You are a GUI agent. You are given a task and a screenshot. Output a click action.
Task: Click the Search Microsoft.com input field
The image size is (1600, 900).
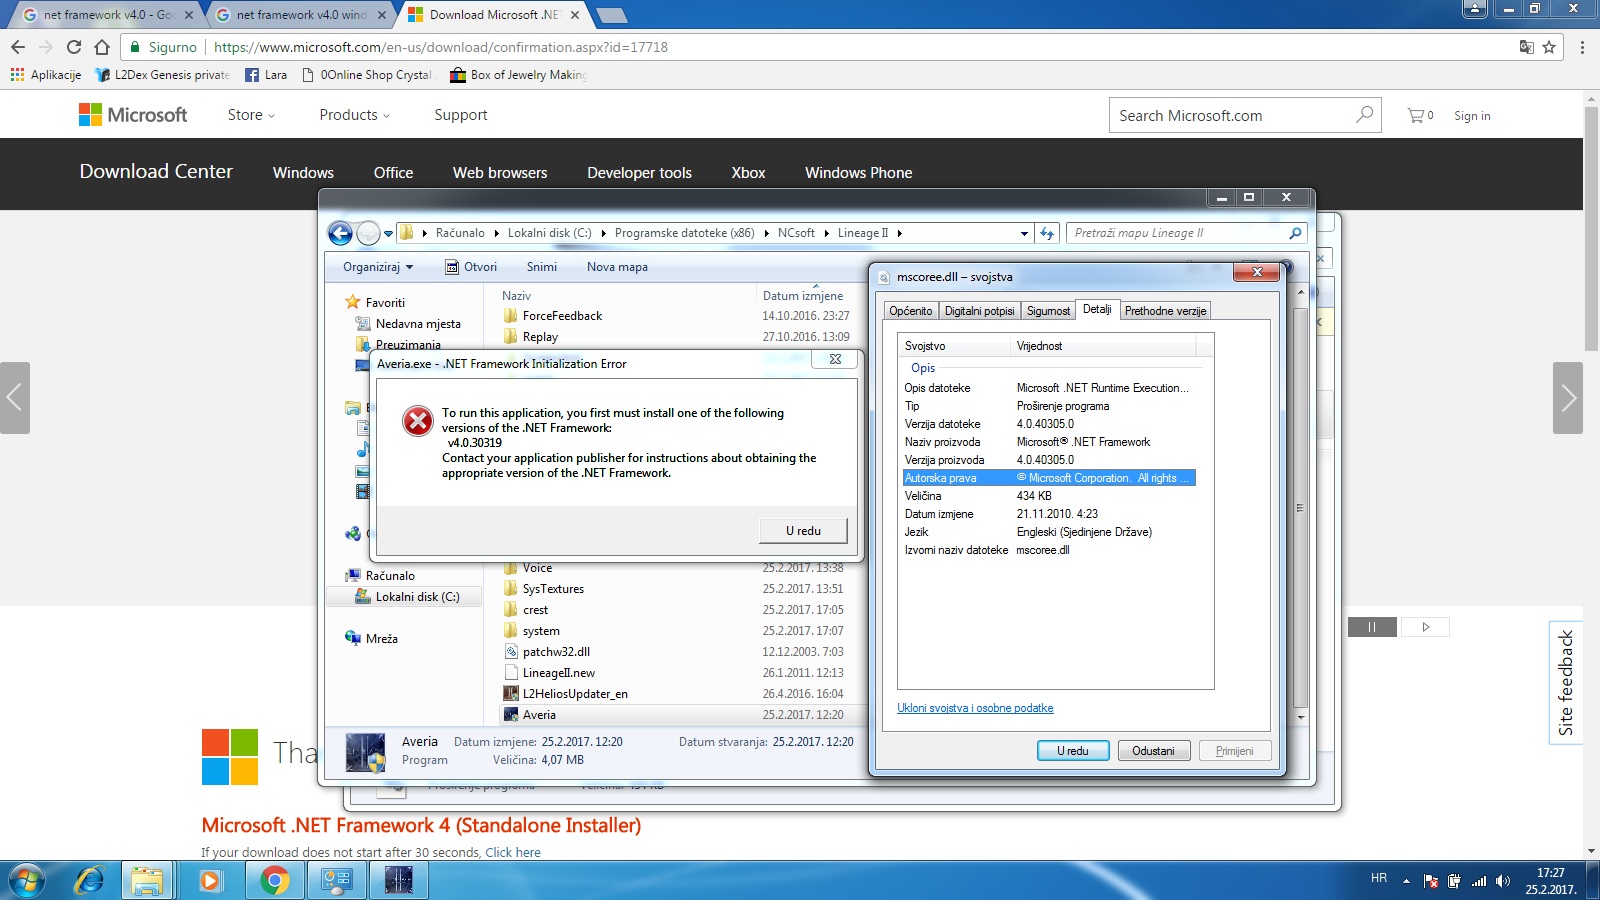pyautogui.click(x=1230, y=115)
